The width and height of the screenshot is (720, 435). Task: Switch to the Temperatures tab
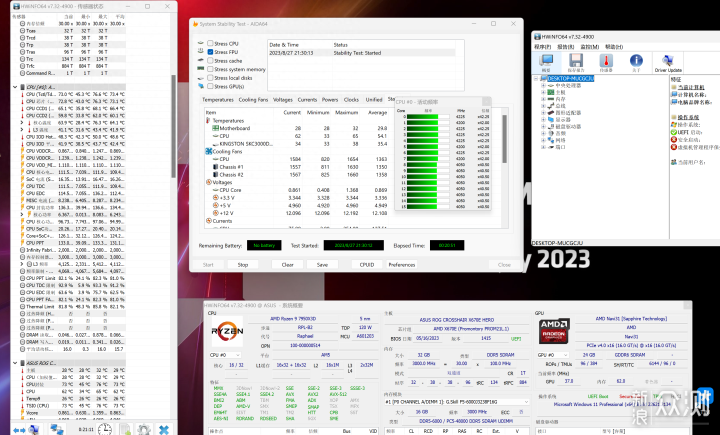218,100
